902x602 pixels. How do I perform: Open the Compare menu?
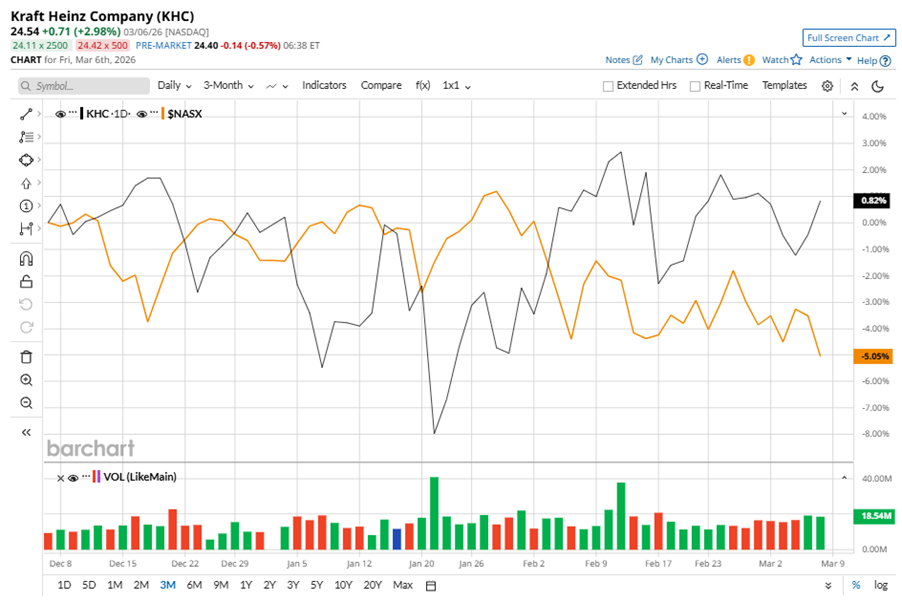381,85
